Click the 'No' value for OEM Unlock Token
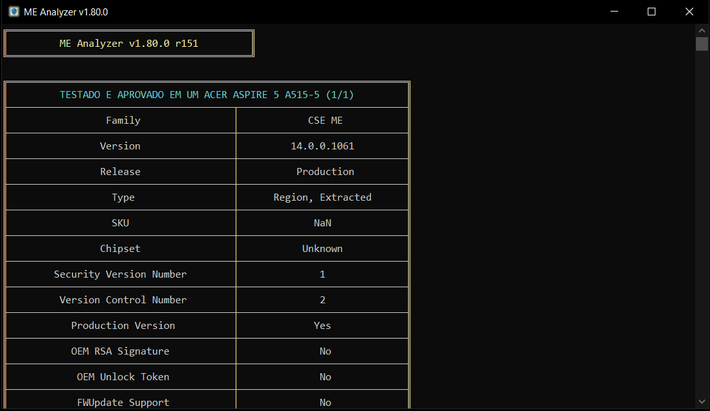 [325, 377]
